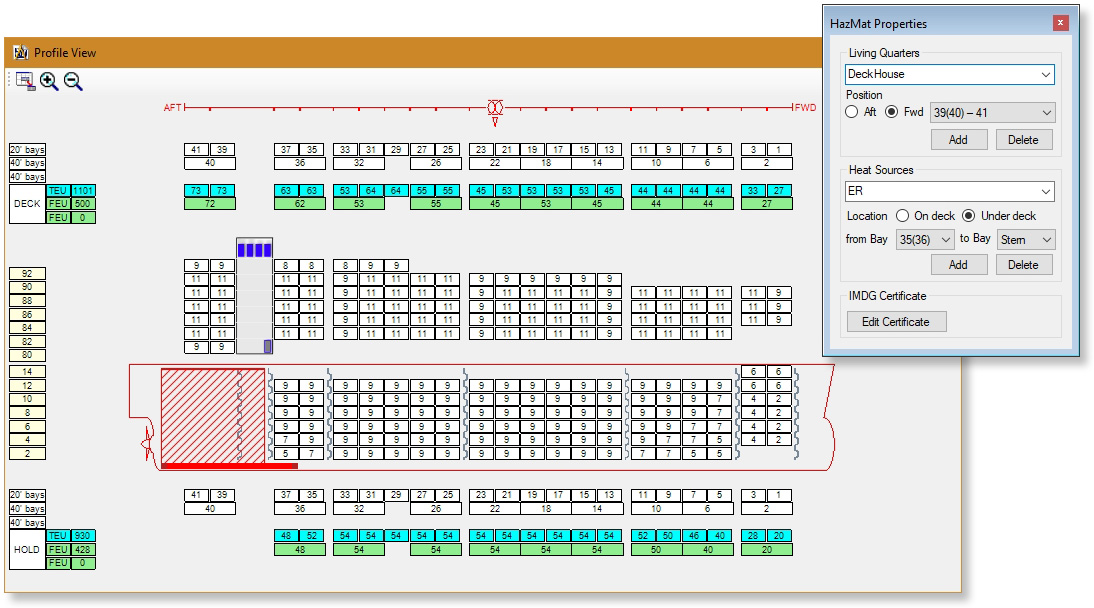
Task: Click Add under Heat Sources
Action: pyautogui.click(x=958, y=265)
